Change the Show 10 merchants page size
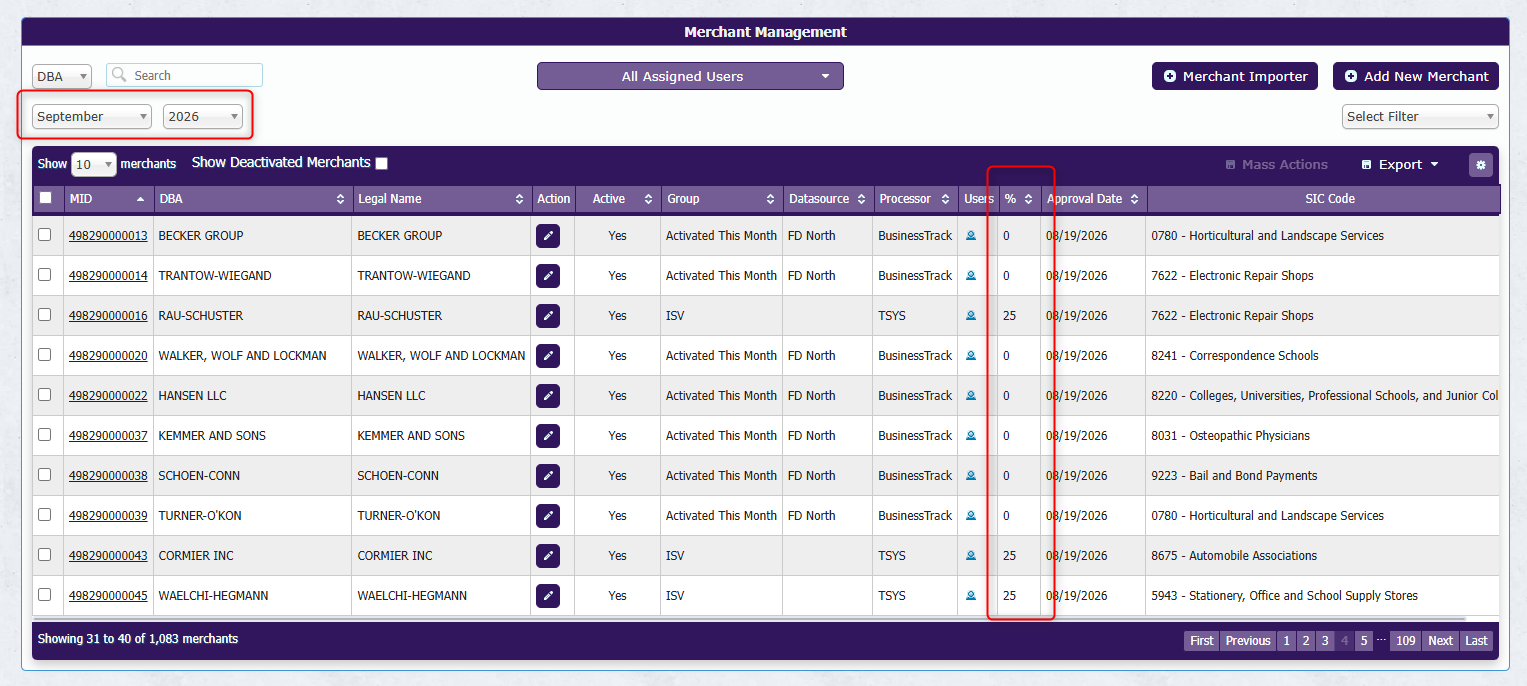1527x686 pixels. pos(94,164)
